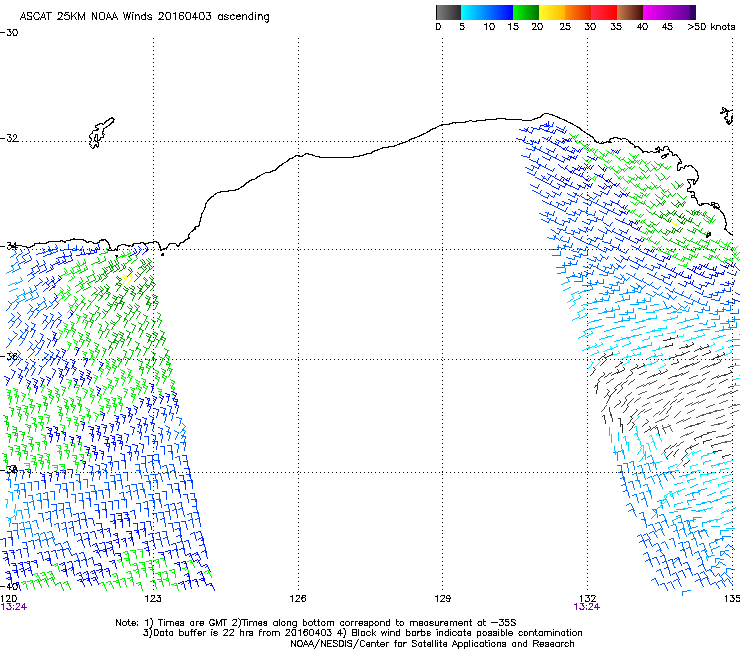Click the '-32' latitude axis label
The image size is (740, 650).
[x=9, y=138]
